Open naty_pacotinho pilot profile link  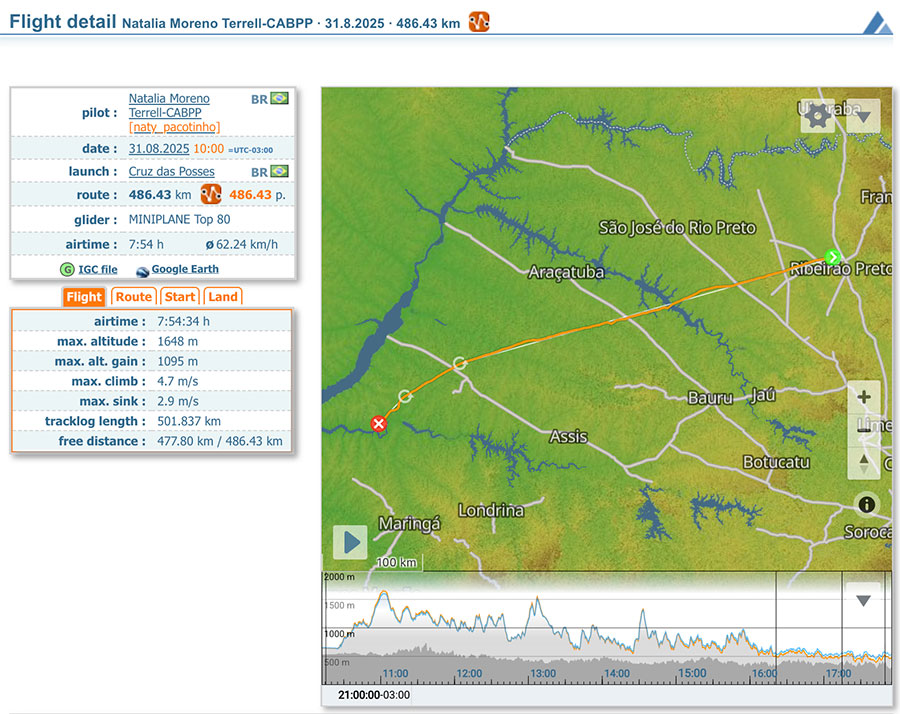click(174, 127)
